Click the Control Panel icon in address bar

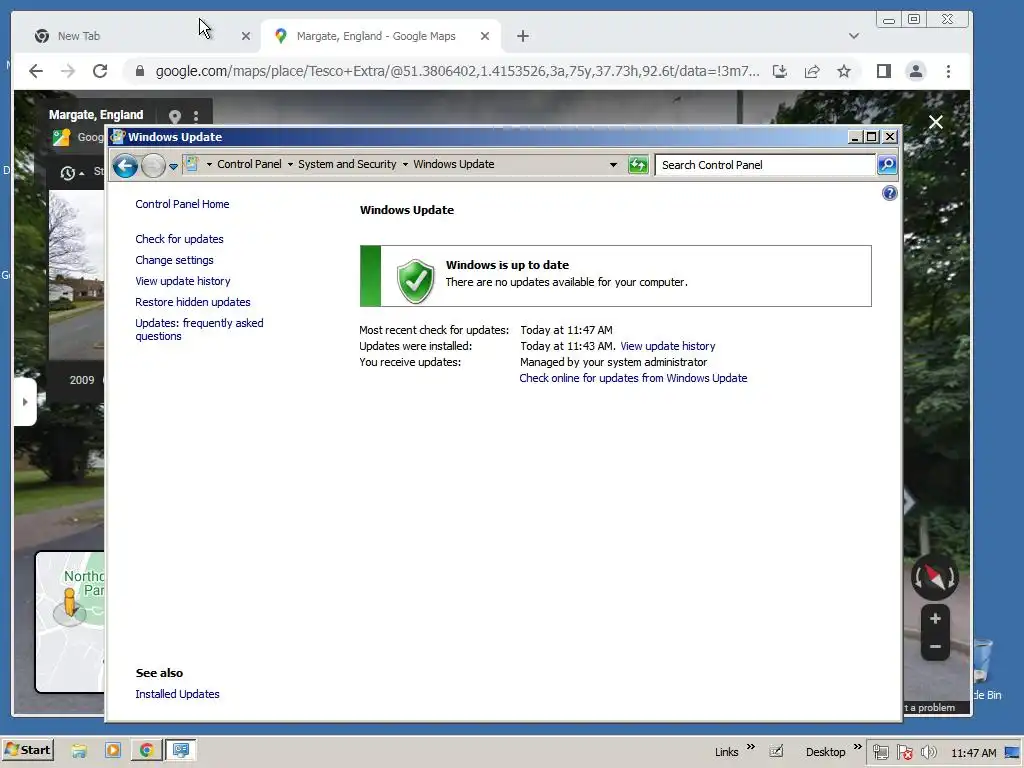[191, 164]
